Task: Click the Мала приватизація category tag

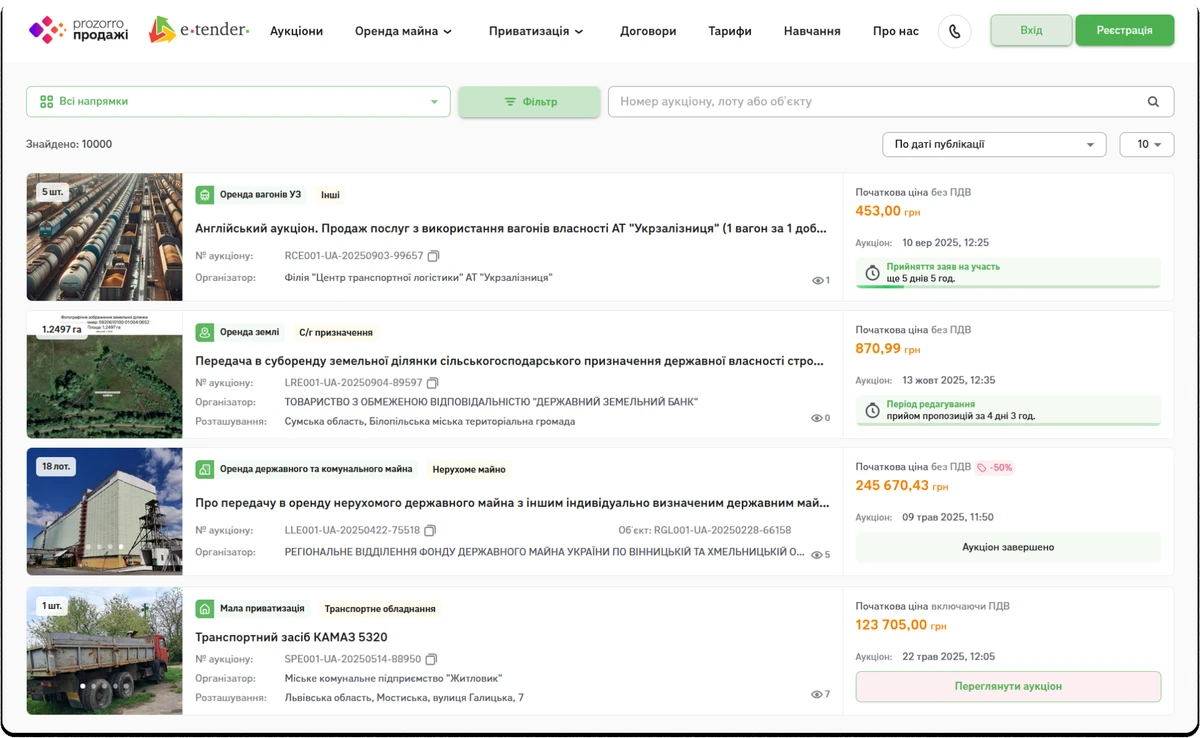Action: tap(251, 608)
